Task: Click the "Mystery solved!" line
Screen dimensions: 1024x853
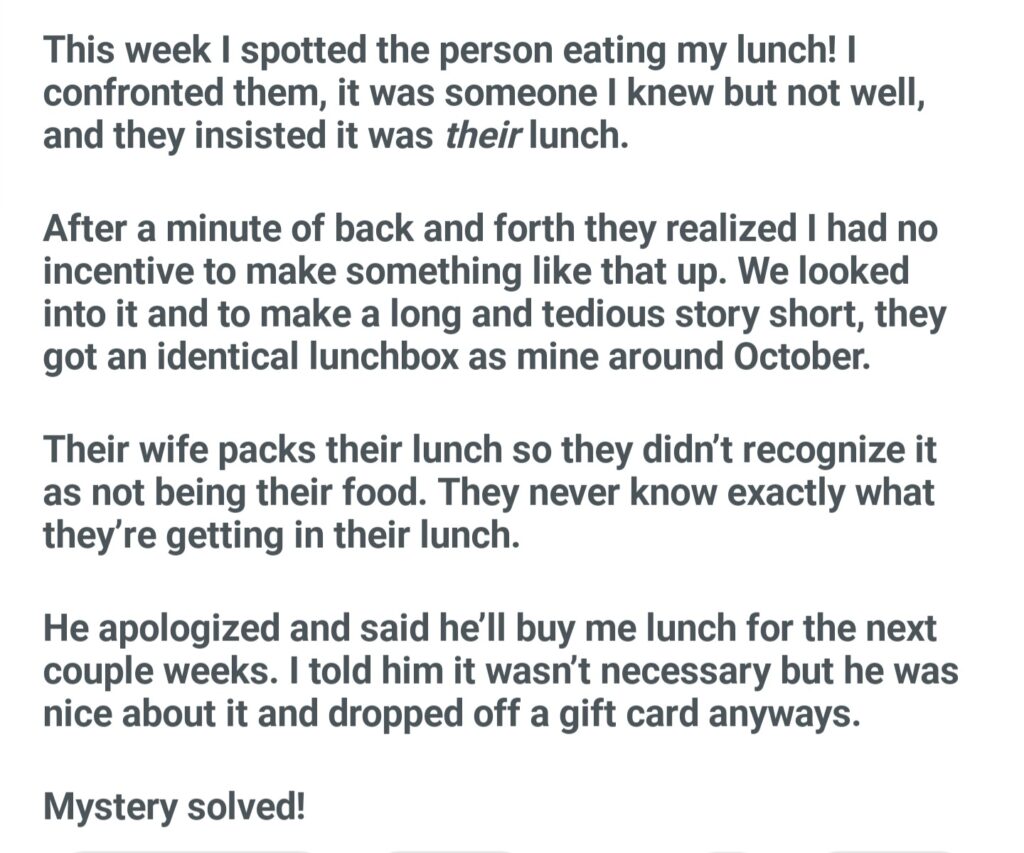Action: pos(174,806)
